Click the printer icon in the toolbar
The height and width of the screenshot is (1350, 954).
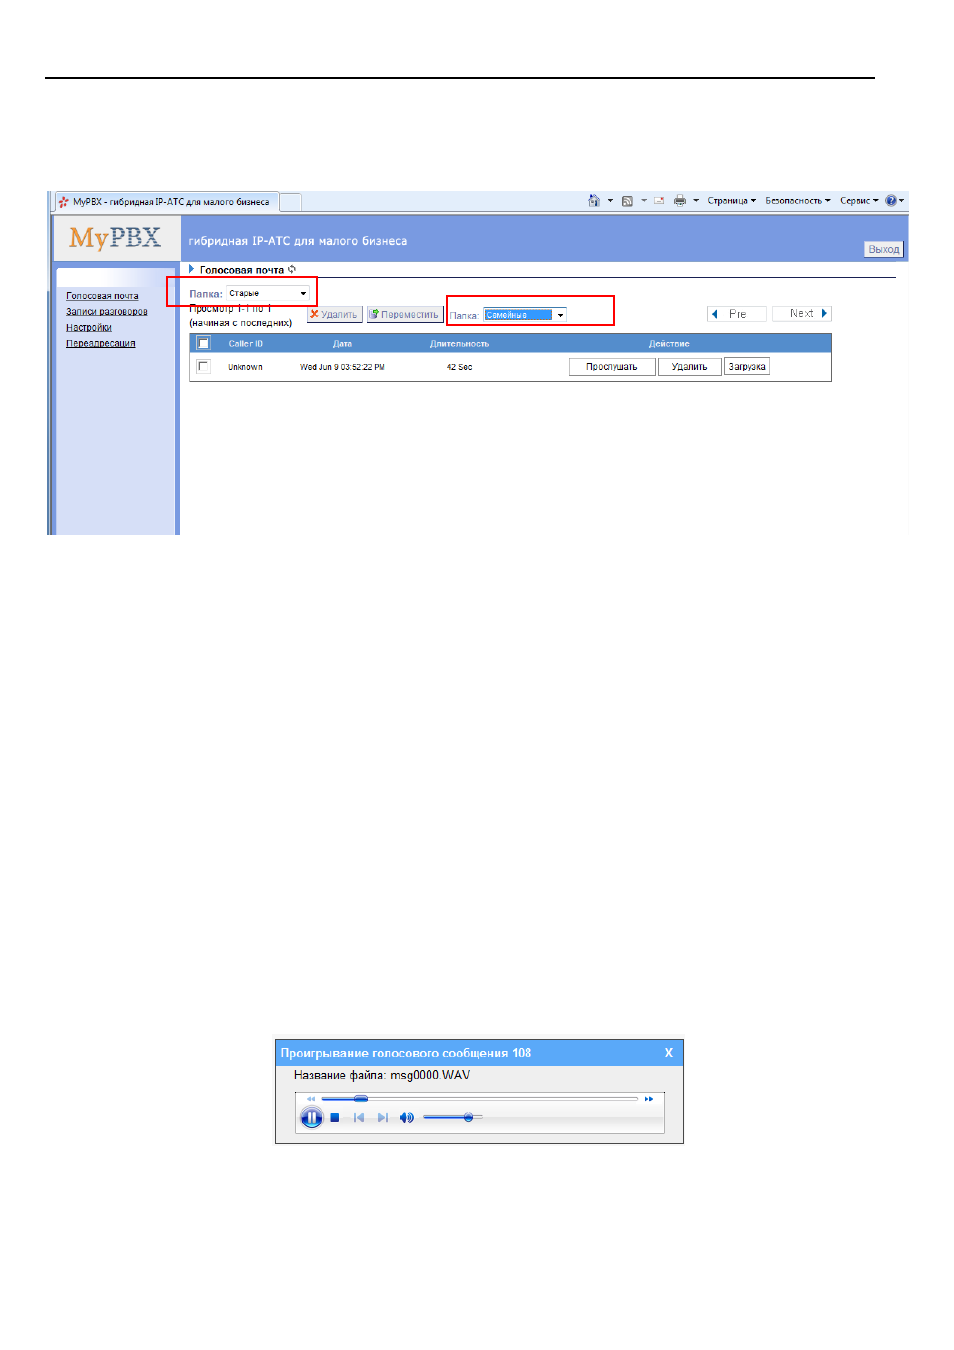coord(680,201)
